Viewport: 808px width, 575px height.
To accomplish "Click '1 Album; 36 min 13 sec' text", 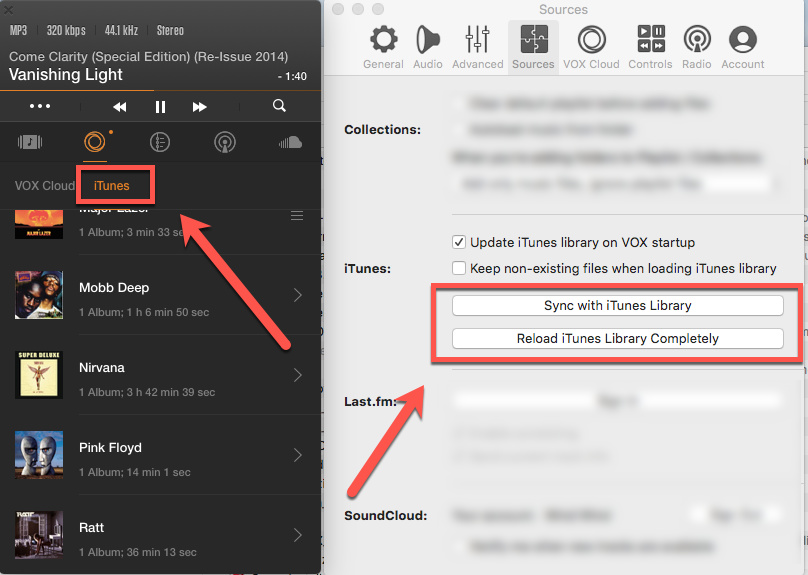I will pyautogui.click(x=138, y=552).
